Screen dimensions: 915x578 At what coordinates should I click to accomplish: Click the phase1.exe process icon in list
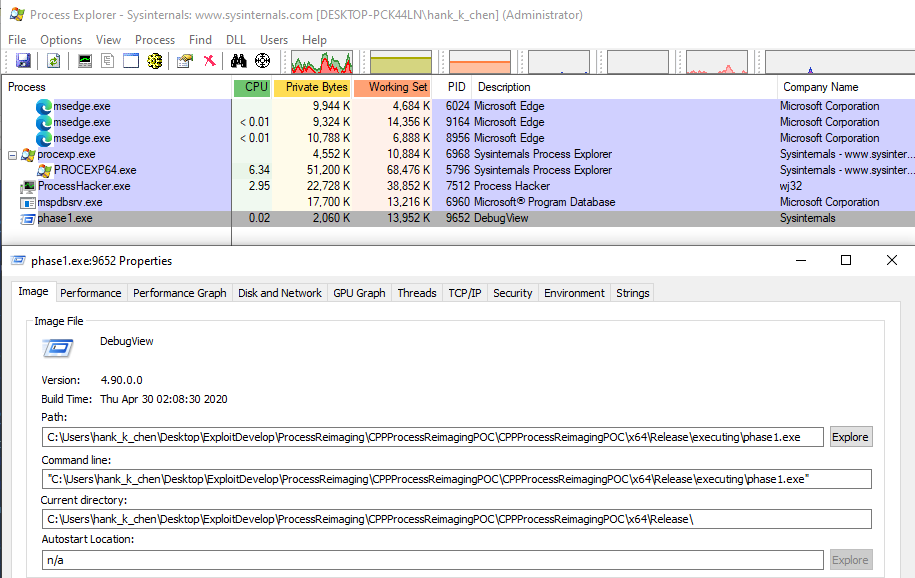point(28,219)
